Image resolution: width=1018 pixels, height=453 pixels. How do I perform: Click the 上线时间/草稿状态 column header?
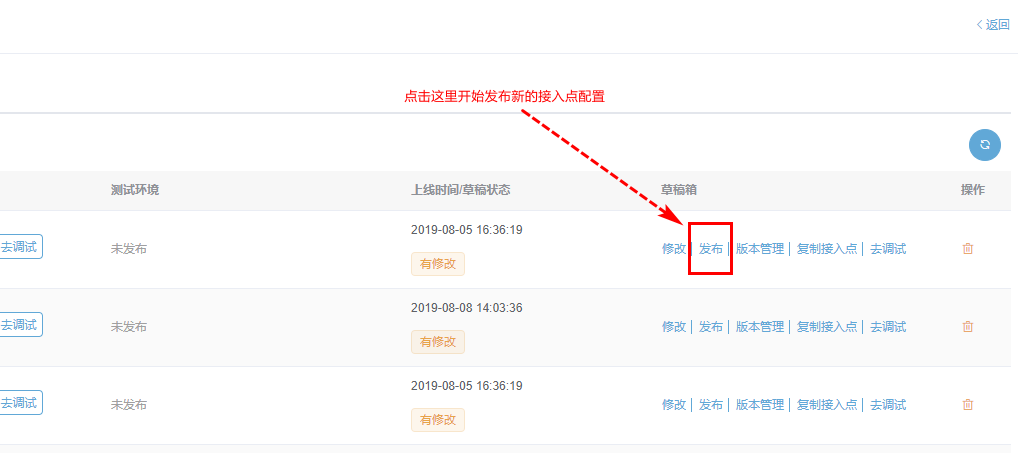click(x=461, y=190)
